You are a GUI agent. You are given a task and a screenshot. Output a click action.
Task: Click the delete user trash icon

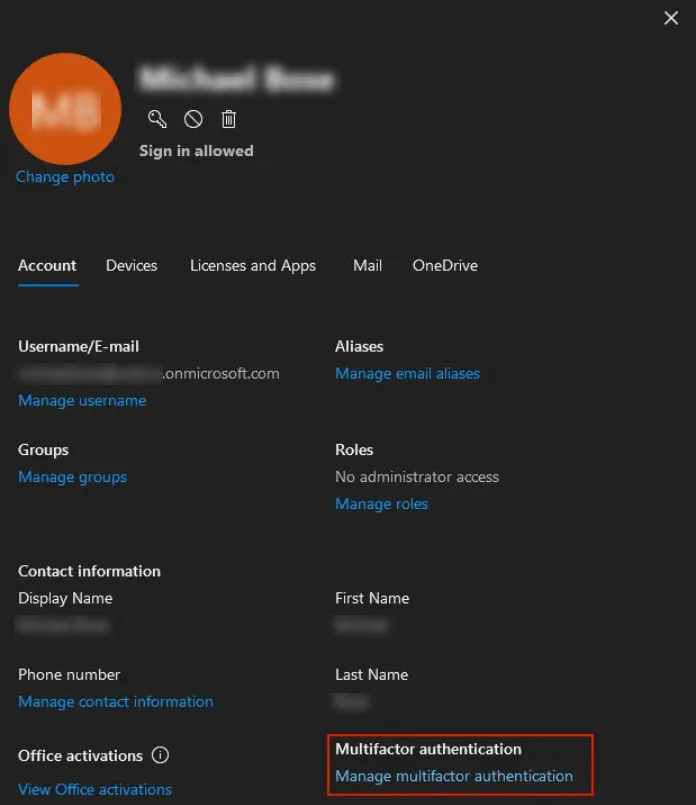tap(228, 119)
